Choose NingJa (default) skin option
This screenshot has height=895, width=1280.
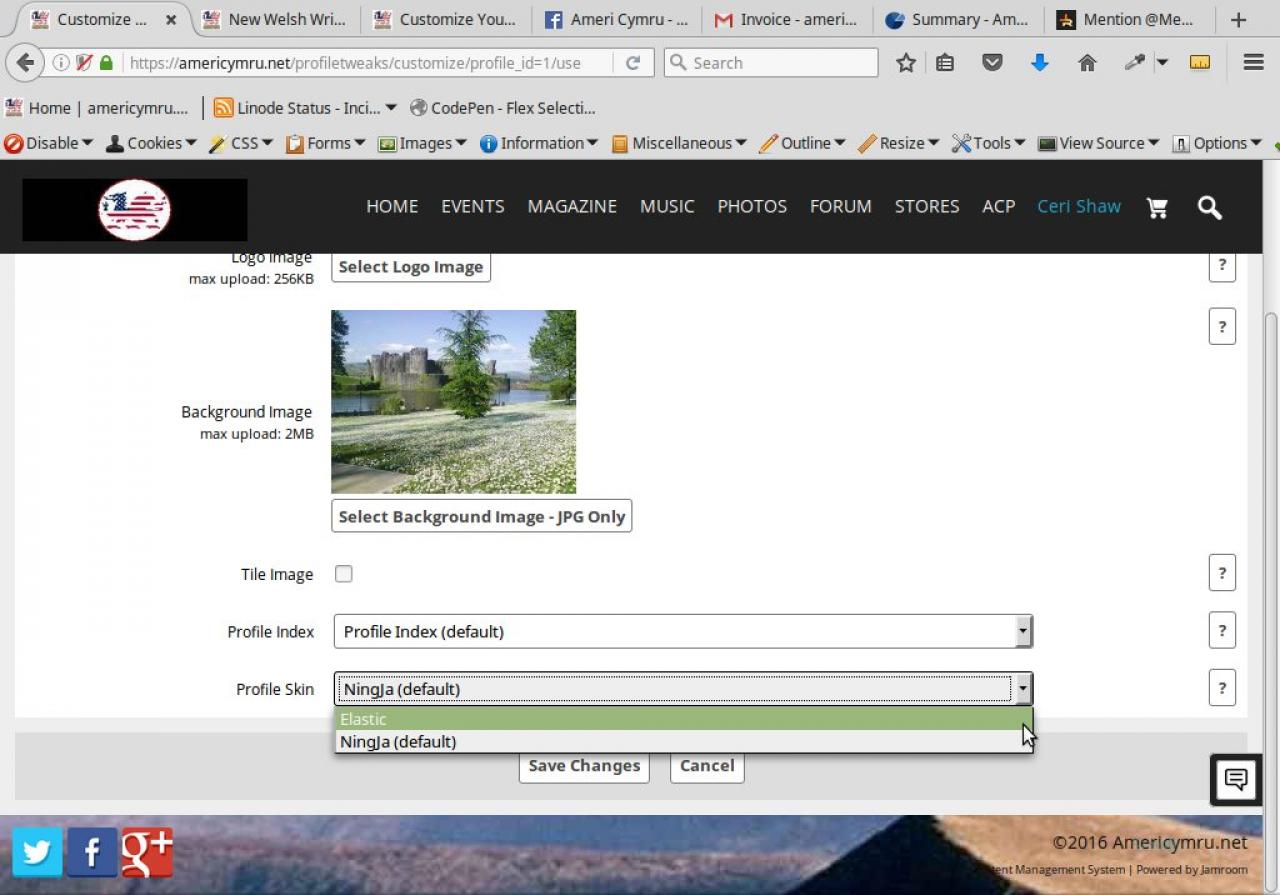click(682, 742)
